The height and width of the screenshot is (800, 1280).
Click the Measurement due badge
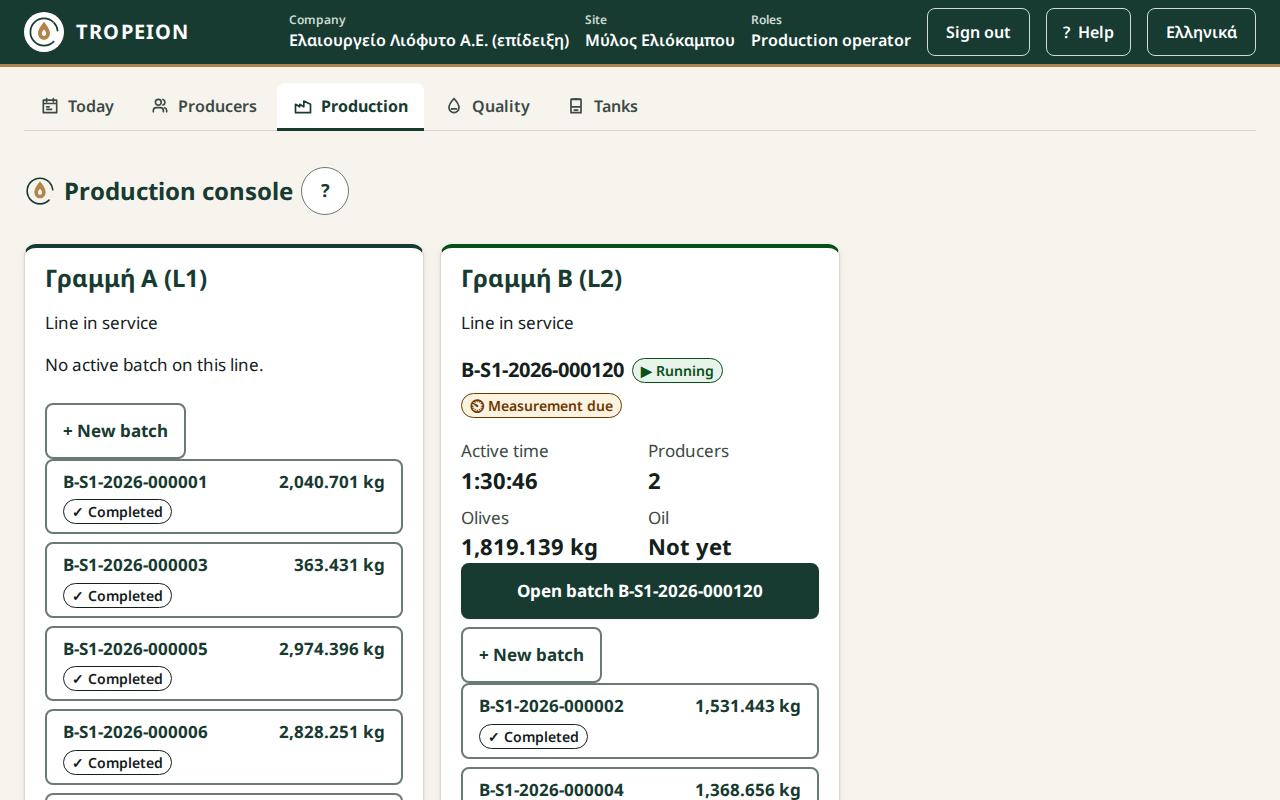[541, 406]
